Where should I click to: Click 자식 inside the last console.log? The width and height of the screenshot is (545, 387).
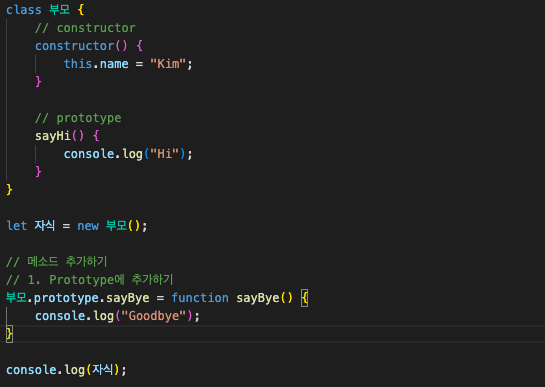click(103, 369)
